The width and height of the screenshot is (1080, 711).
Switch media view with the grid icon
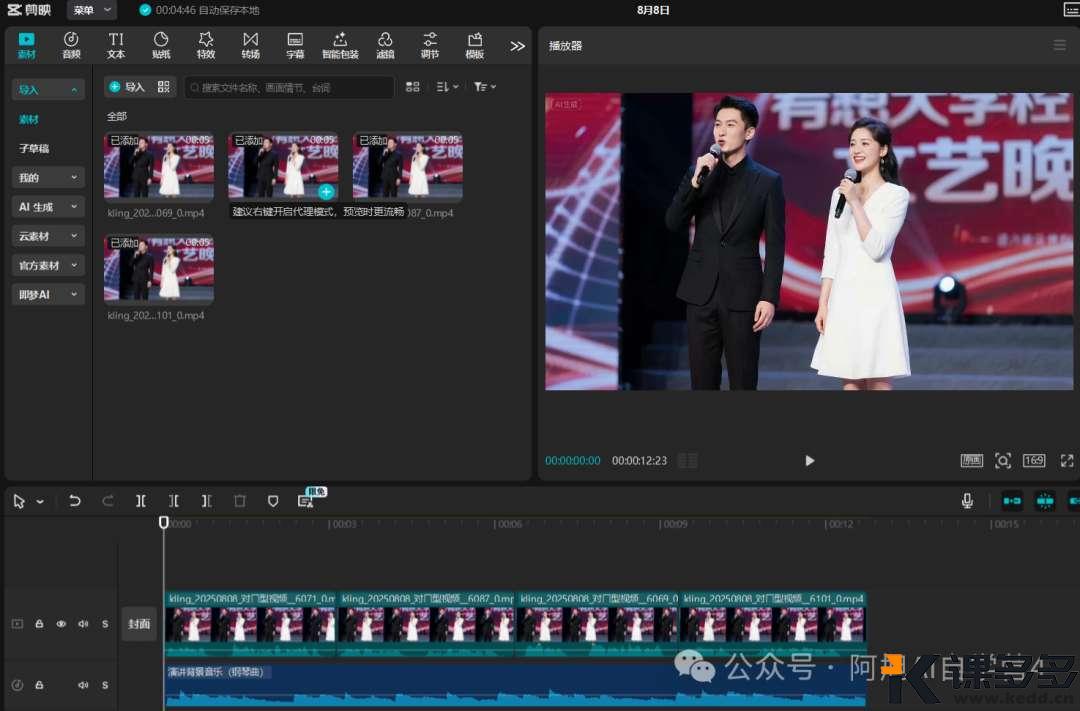(x=413, y=87)
